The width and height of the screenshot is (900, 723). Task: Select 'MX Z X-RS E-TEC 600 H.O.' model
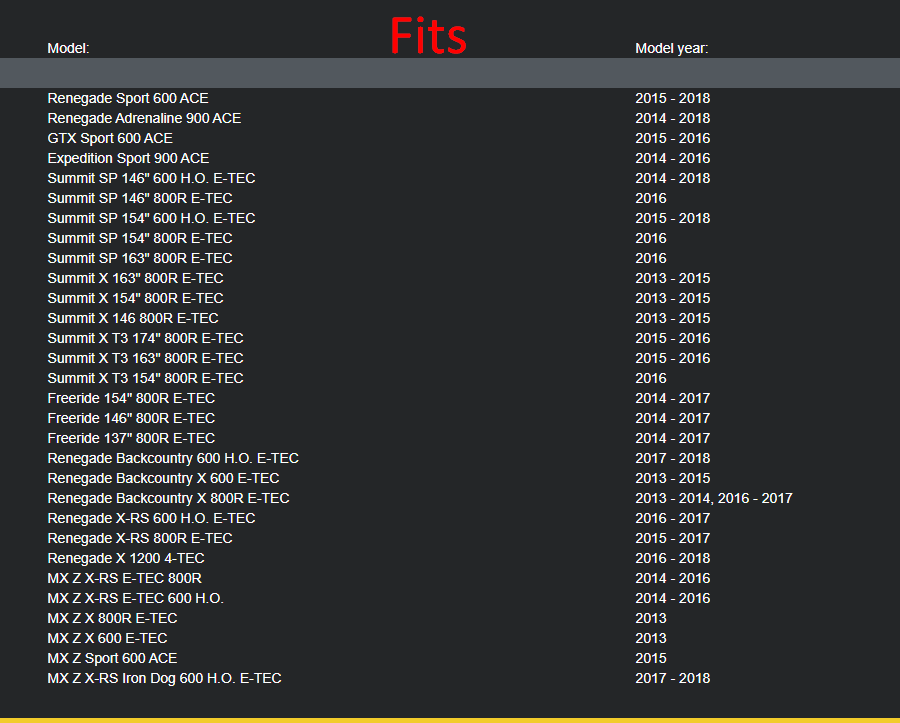[x=135, y=598]
